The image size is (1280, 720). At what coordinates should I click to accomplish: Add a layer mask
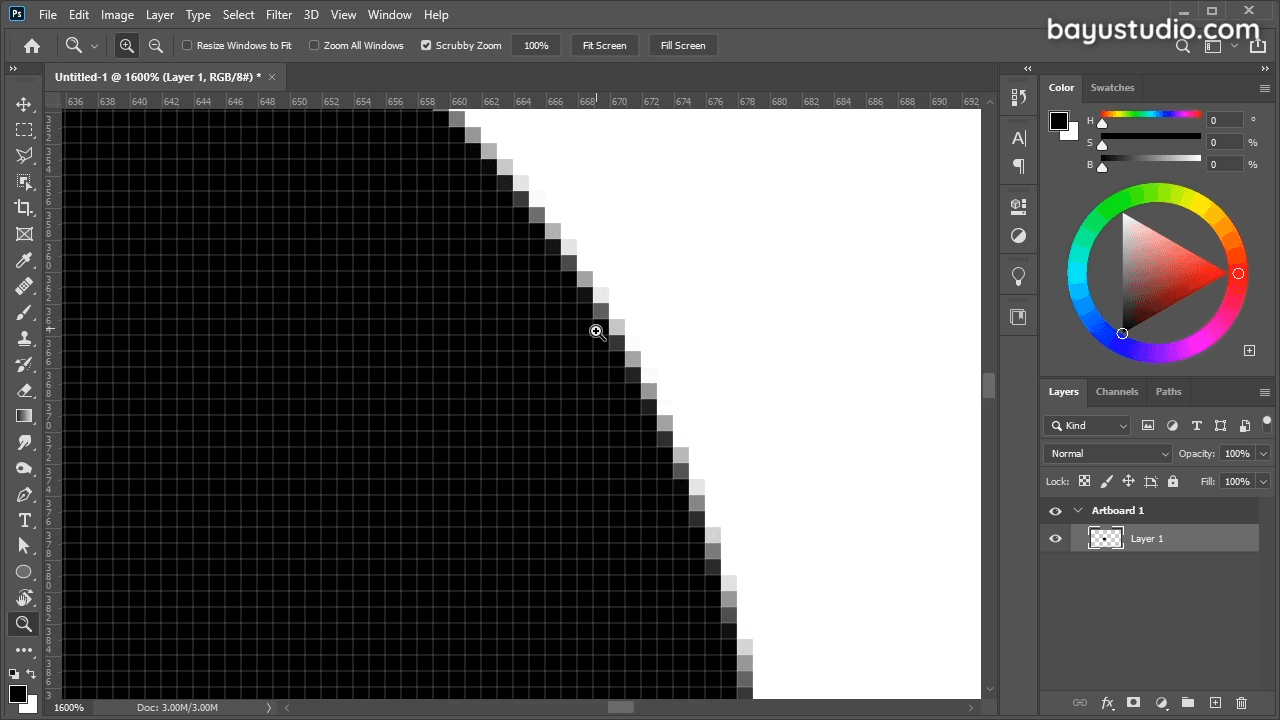pyautogui.click(x=1134, y=703)
